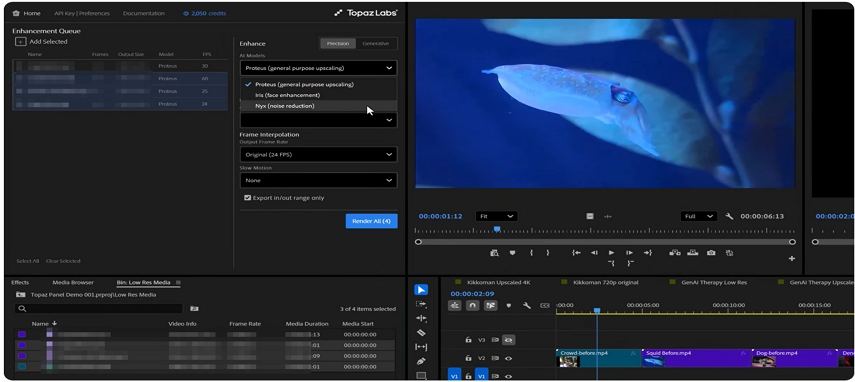Toggle V2 track lock
This screenshot has height=382, width=855.
click(x=468, y=358)
